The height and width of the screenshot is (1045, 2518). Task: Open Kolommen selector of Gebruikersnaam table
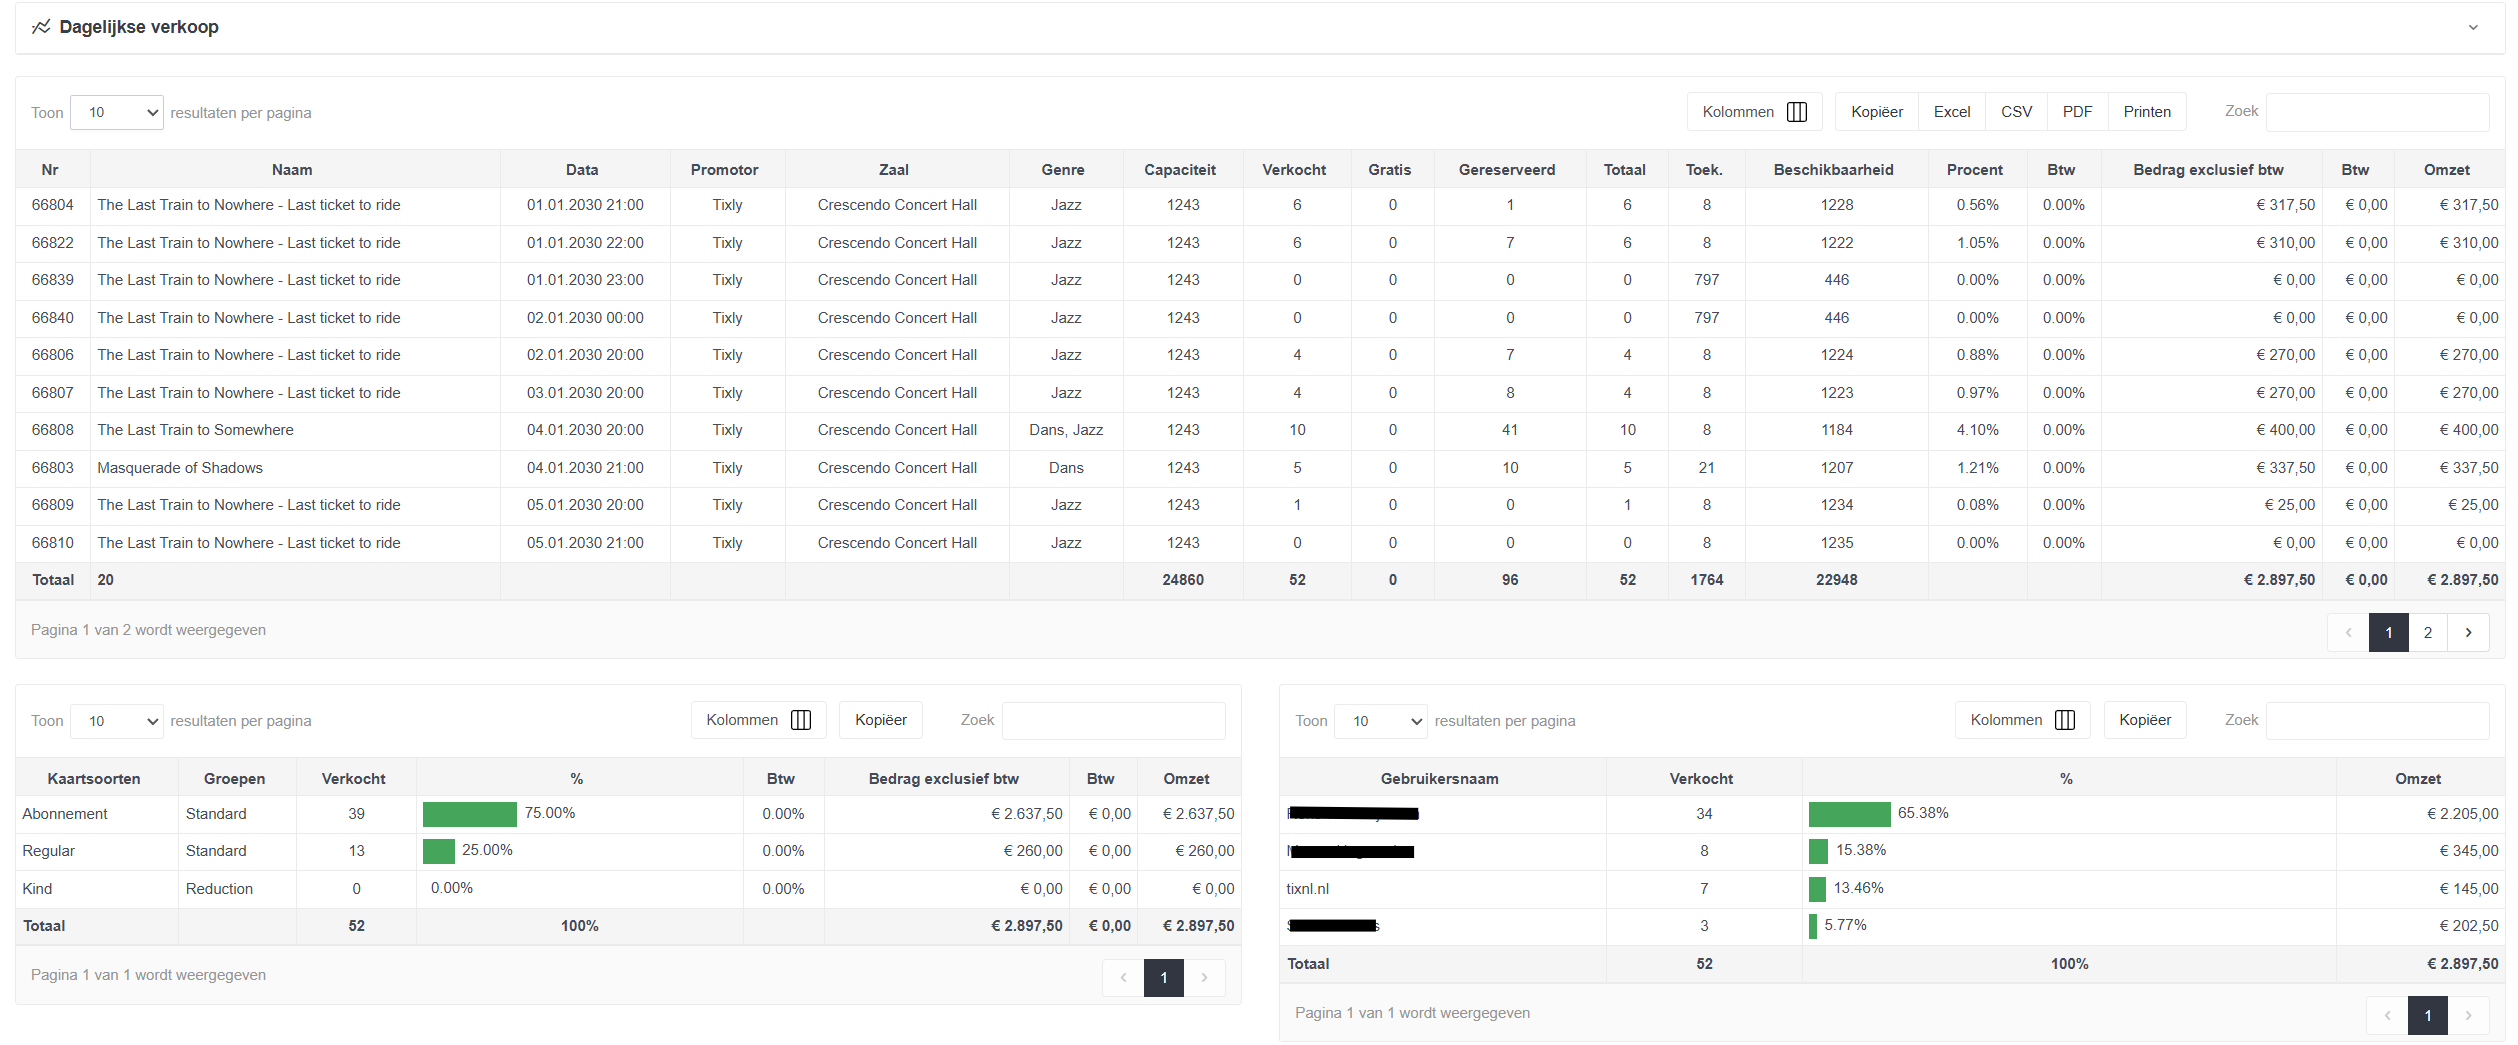pyautogui.click(x=2022, y=720)
